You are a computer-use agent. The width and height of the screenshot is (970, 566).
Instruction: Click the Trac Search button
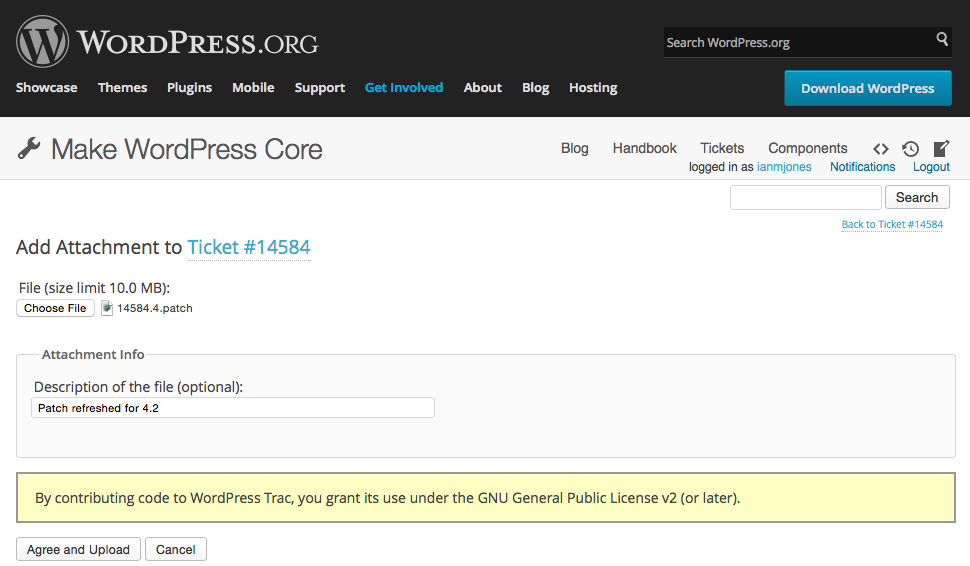[917, 197]
